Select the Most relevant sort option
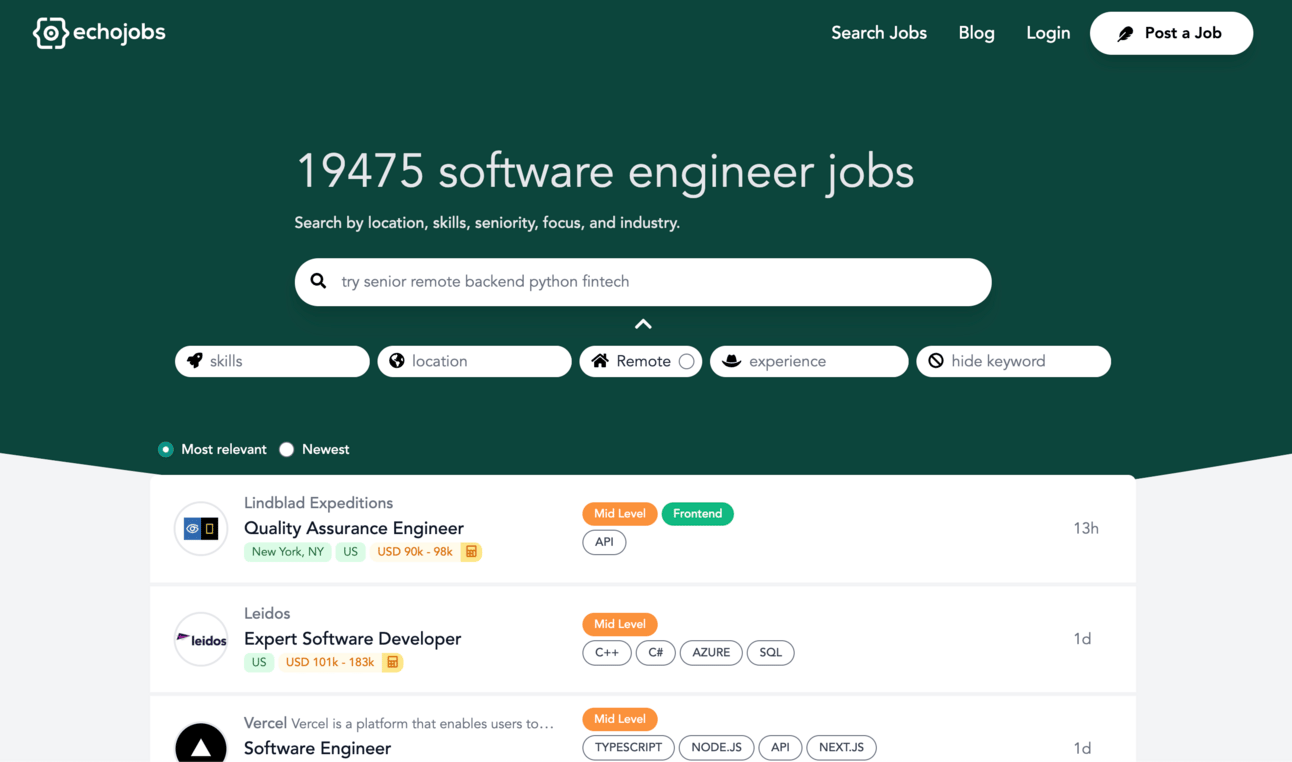The height and width of the screenshot is (762, 1292). coord(166,450)
